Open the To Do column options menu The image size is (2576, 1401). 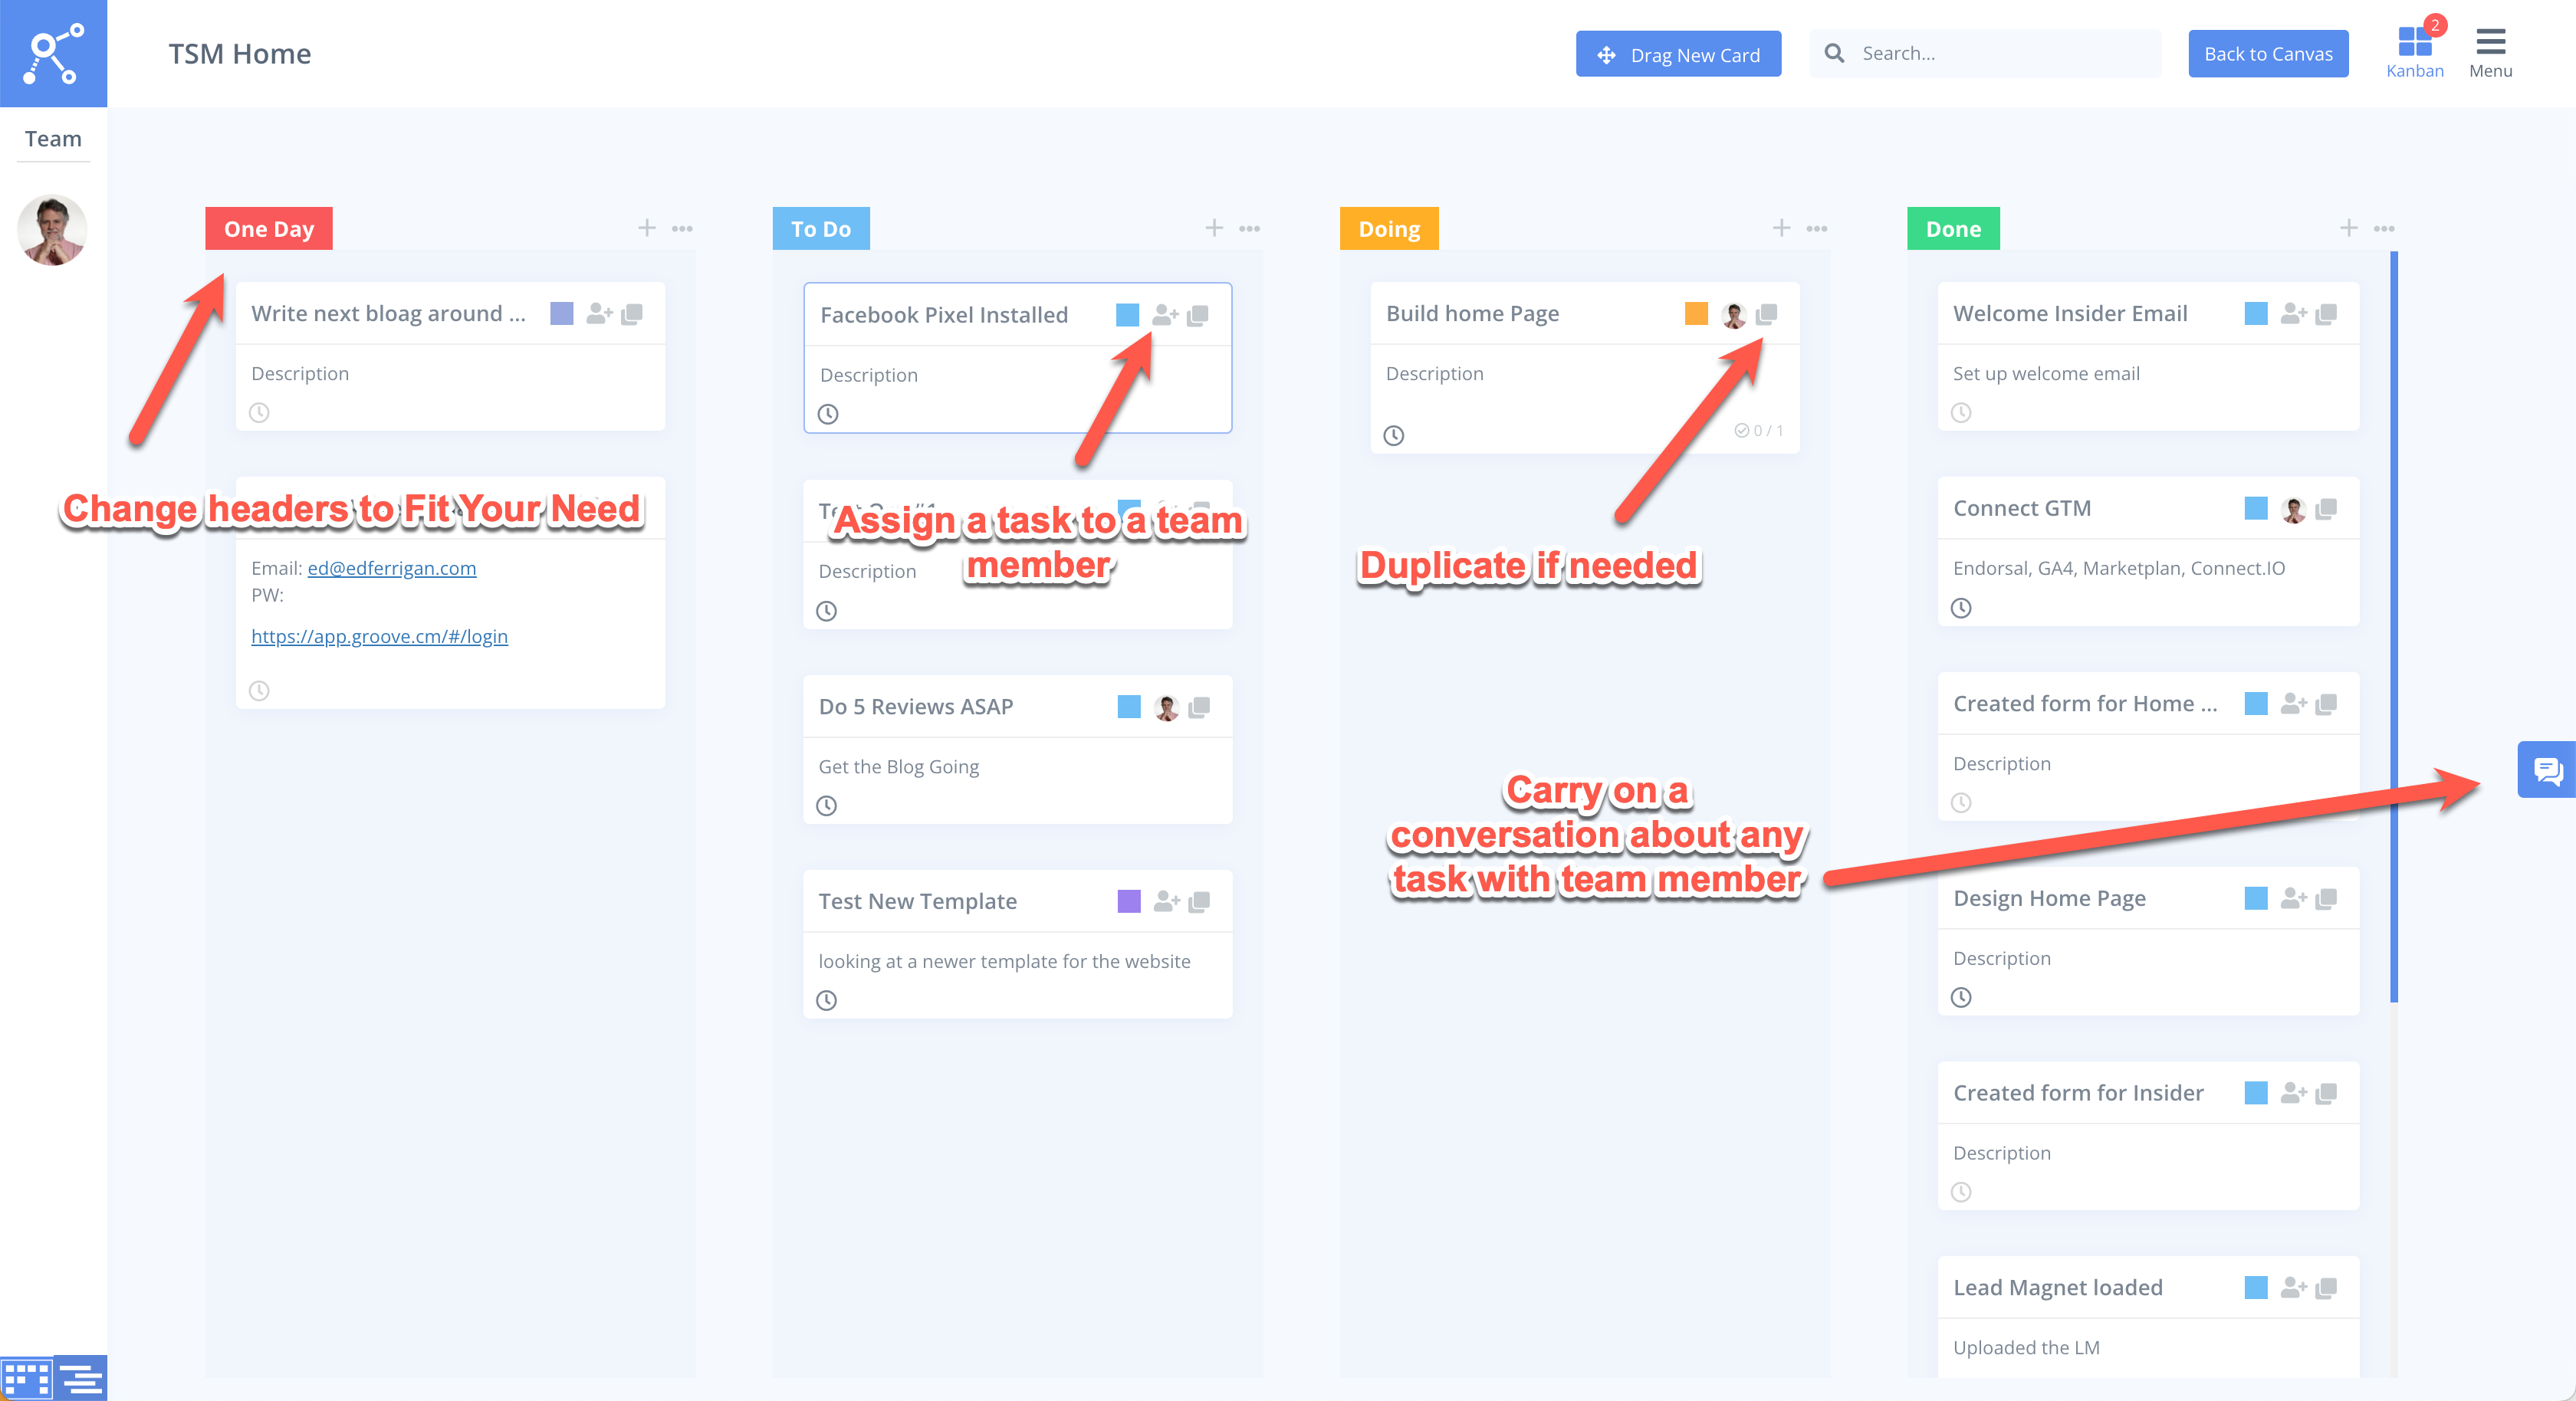(x=1249, y=228)
